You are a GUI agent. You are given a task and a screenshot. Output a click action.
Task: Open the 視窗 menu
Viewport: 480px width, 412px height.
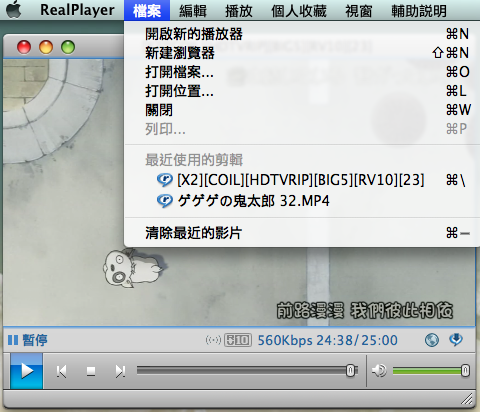coord(359,11)
